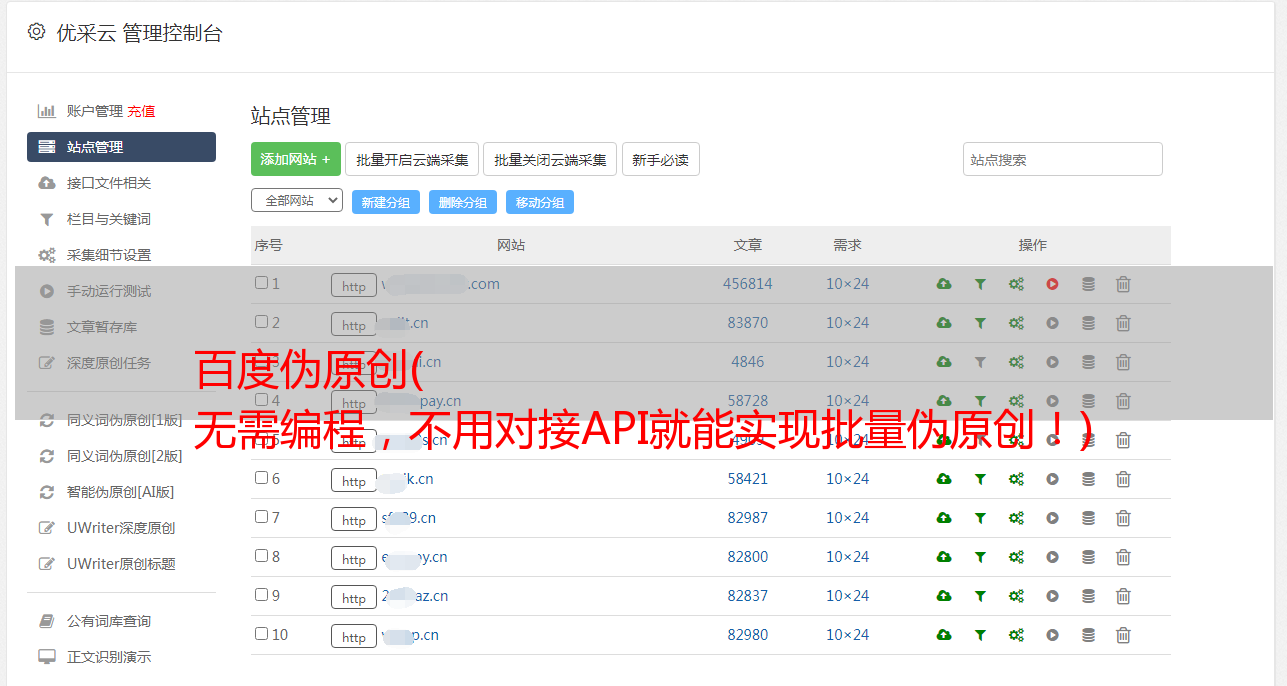Image resolution: width=1287 pixels, height=686 pixels.
Task: Mark the checkbox for site number 9
Action: pos(262,595)
